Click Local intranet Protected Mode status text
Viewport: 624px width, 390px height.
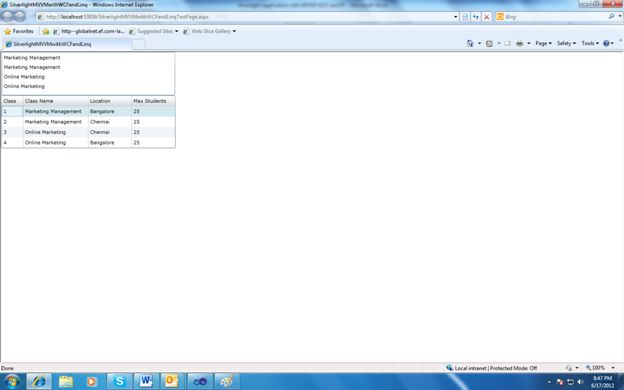coord(495,368)
